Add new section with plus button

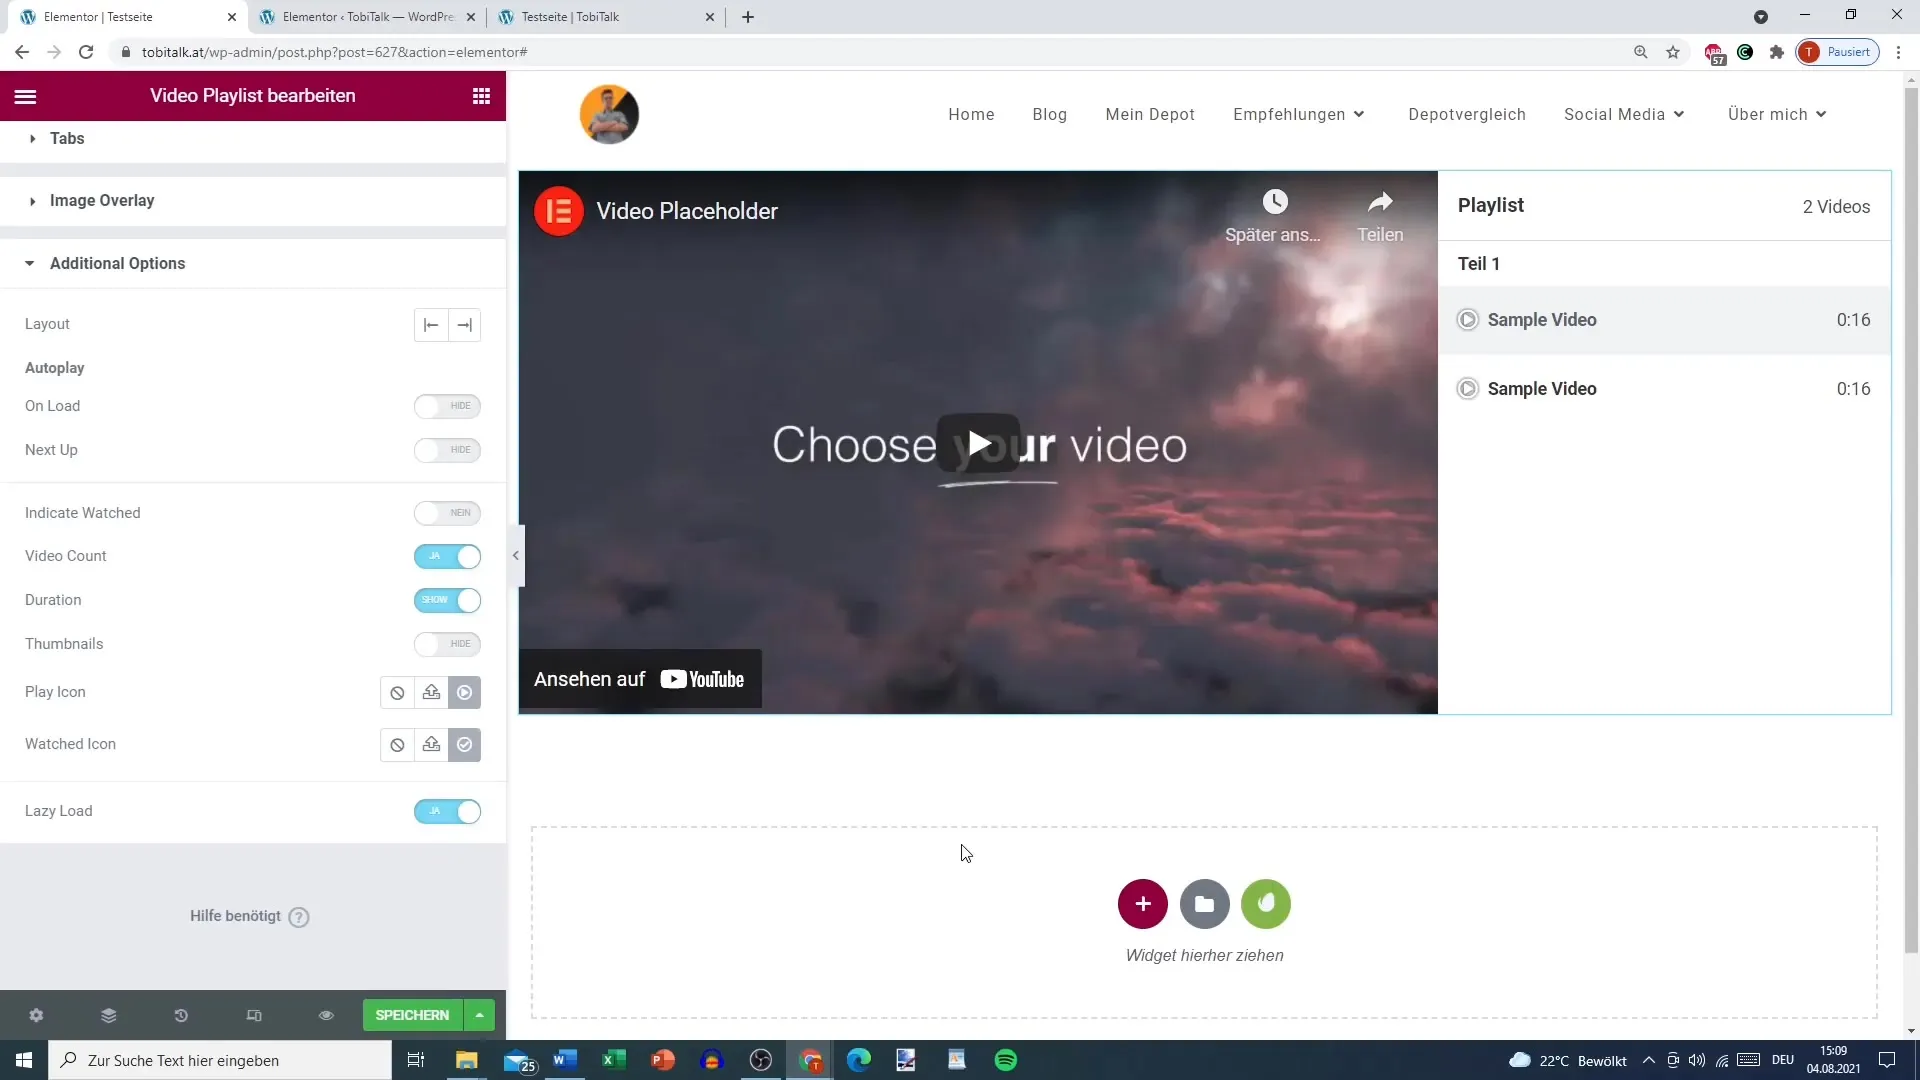click(1143, 904)
